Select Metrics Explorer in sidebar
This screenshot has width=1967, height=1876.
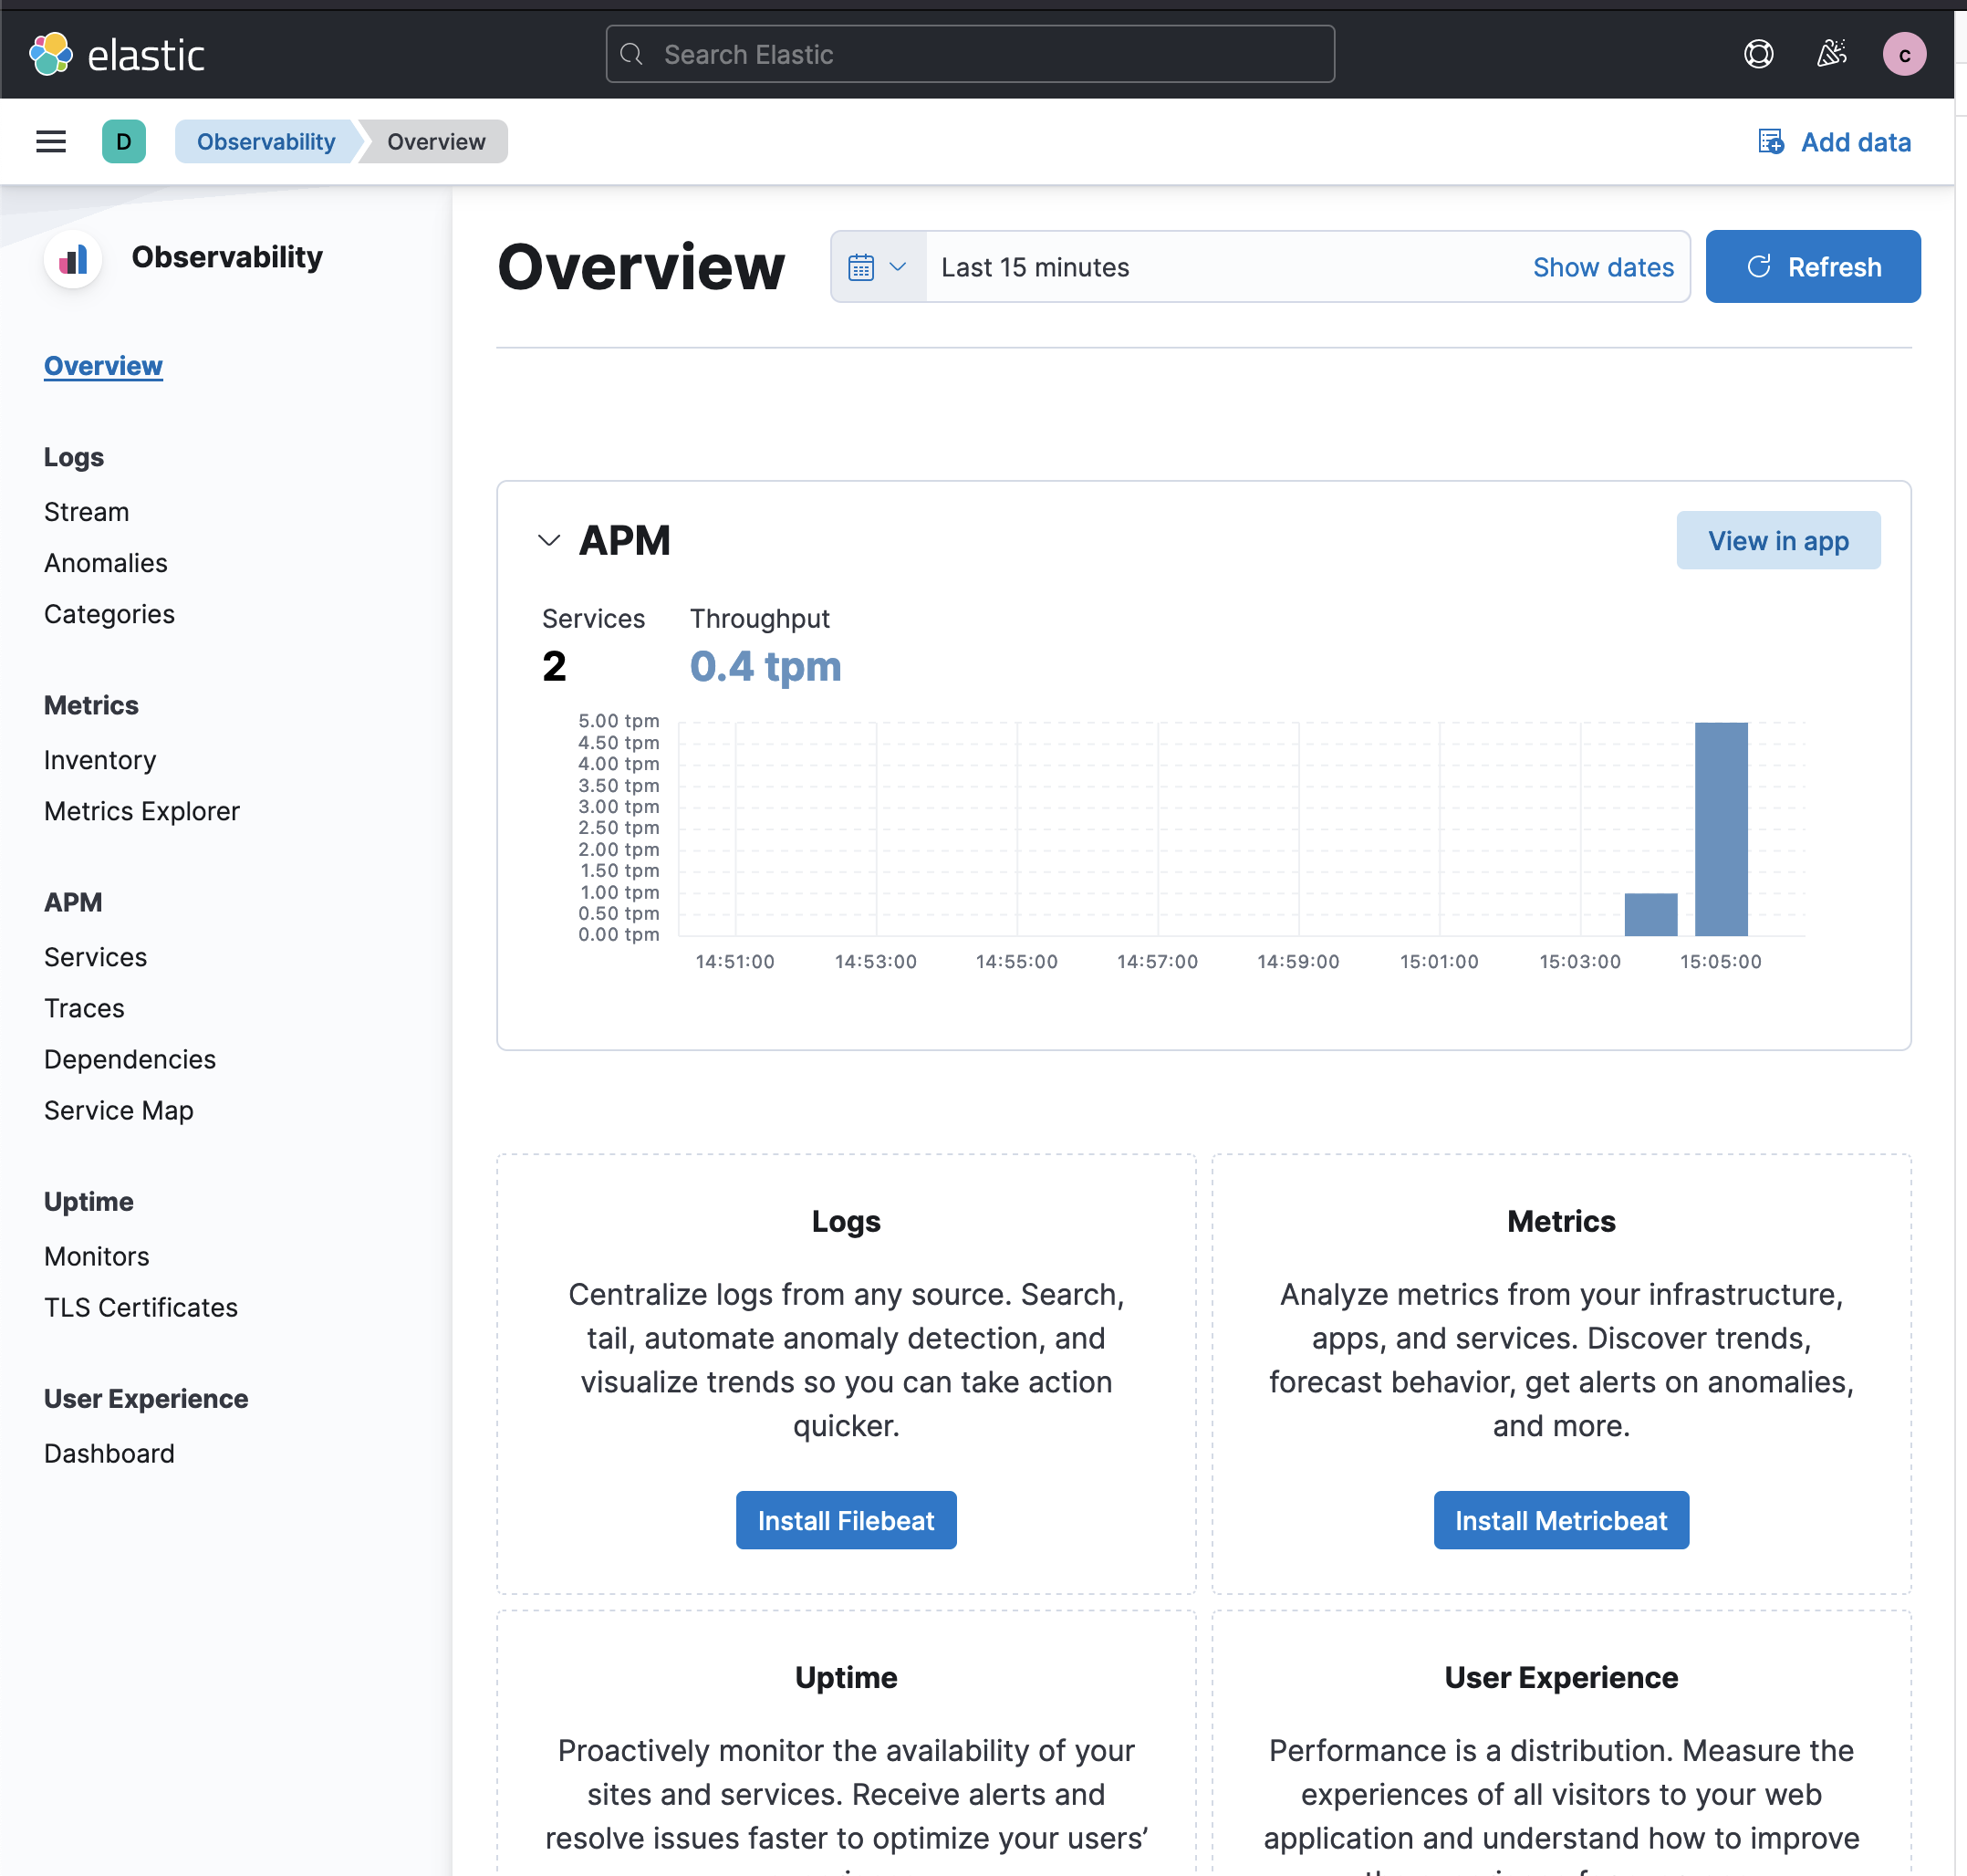pos(142,811)
